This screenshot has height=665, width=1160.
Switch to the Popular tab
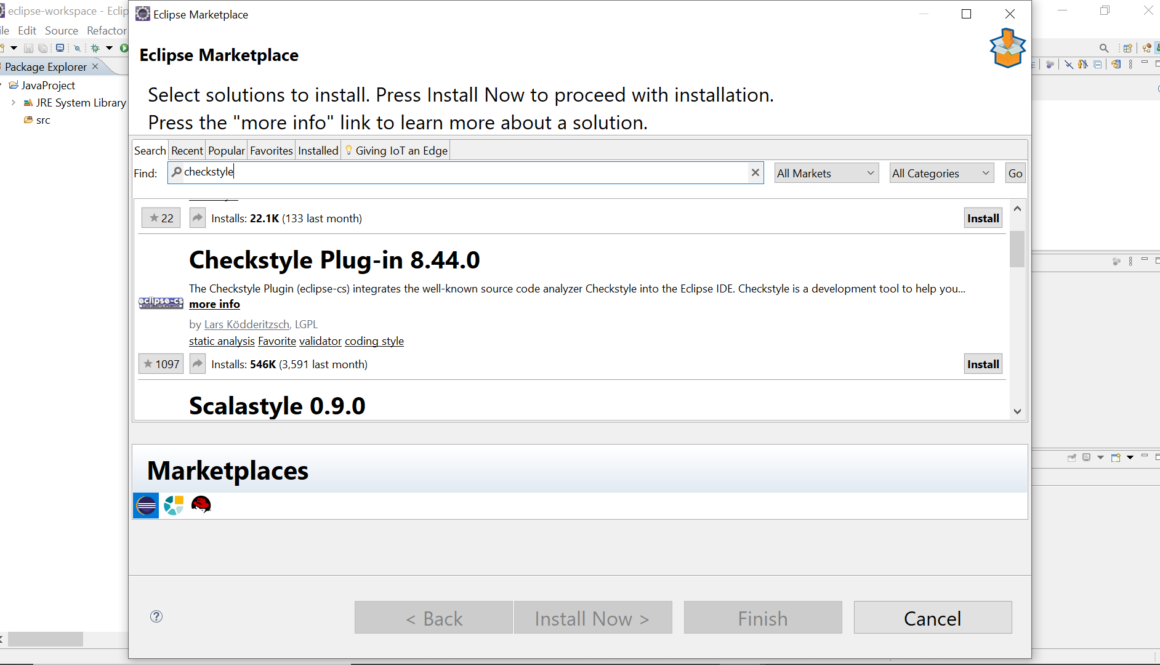pos(226,150)
